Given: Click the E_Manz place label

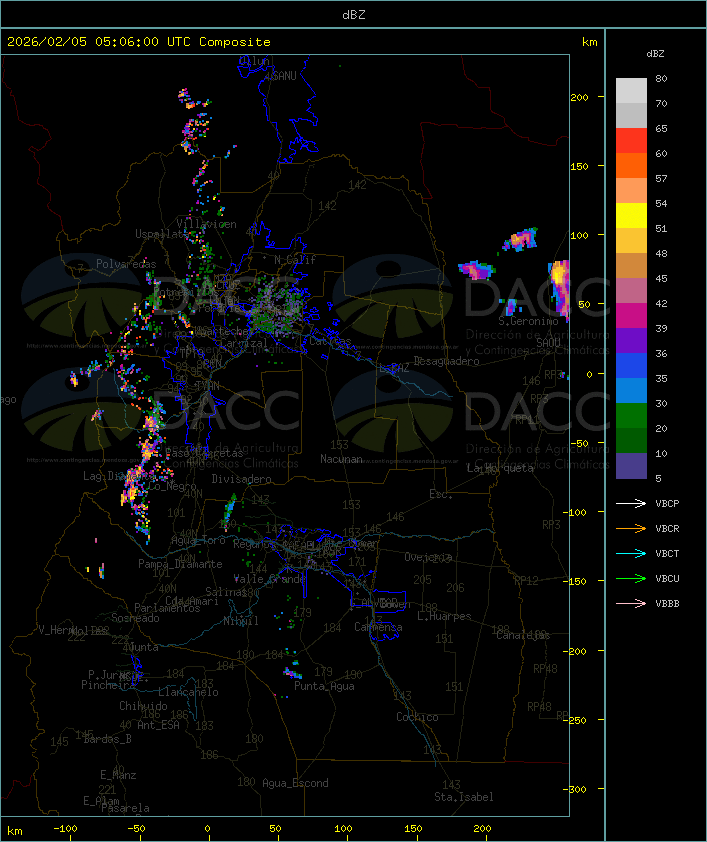Looking at the screenshot, I should point(118,775).
